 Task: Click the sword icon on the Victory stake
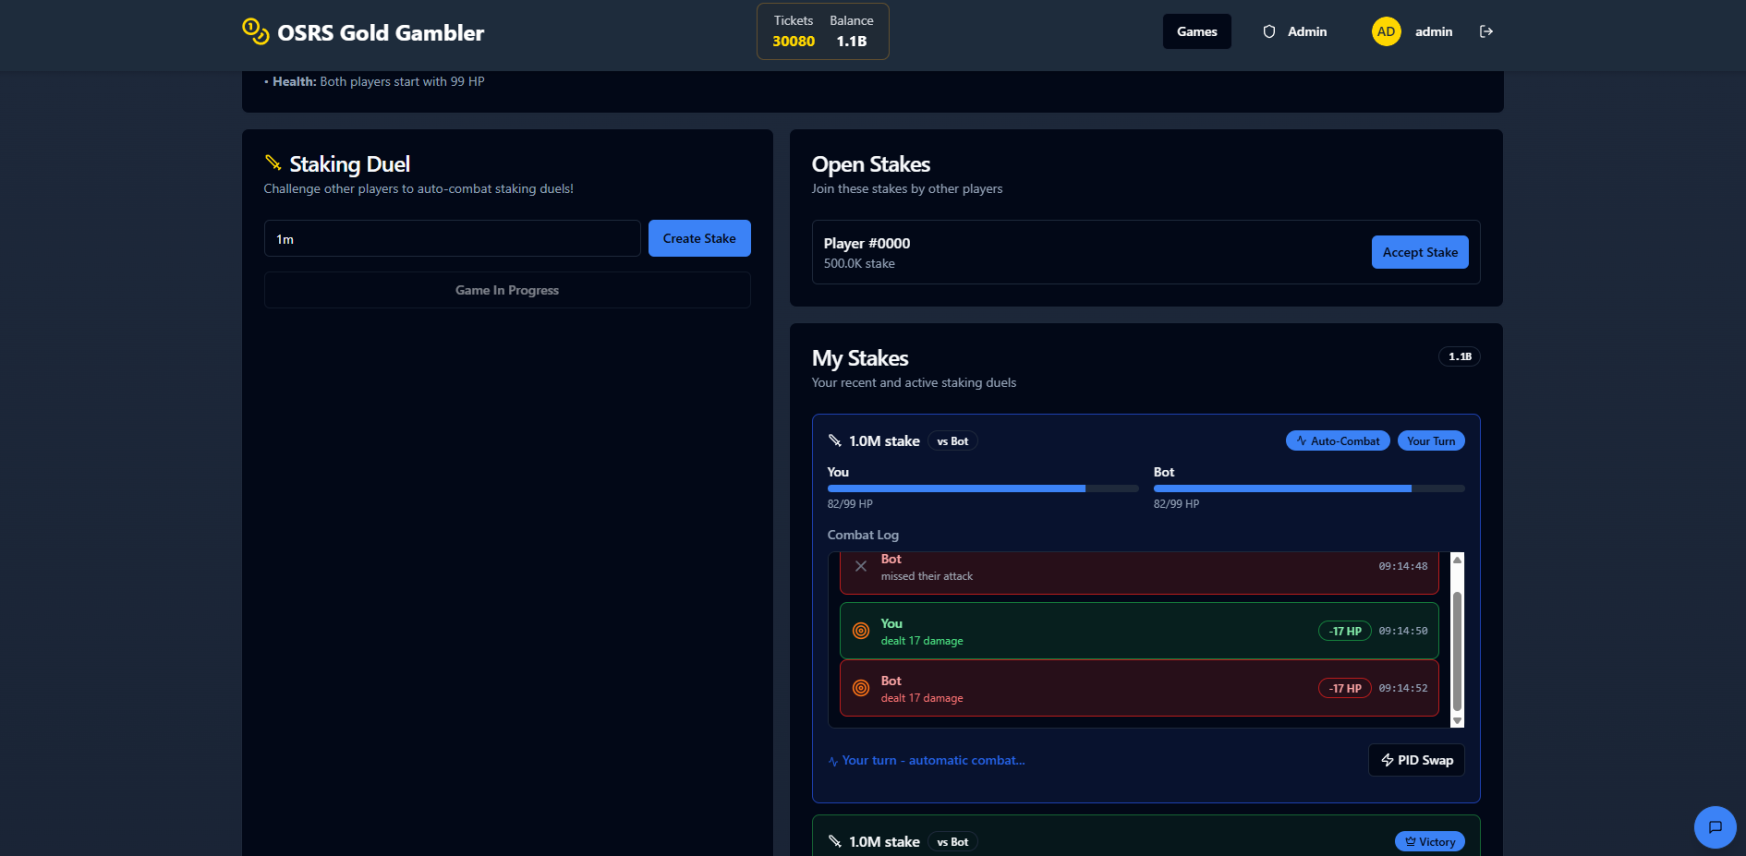(835, 842)
